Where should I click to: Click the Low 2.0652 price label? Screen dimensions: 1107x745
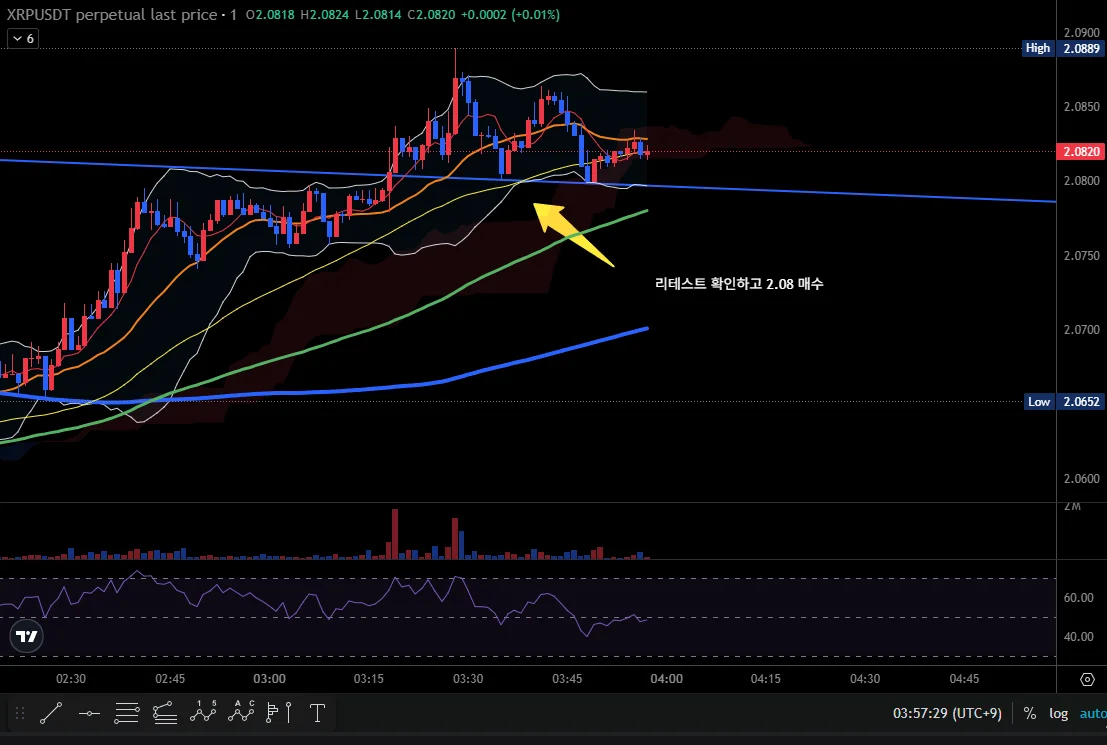pos(1063,401)
